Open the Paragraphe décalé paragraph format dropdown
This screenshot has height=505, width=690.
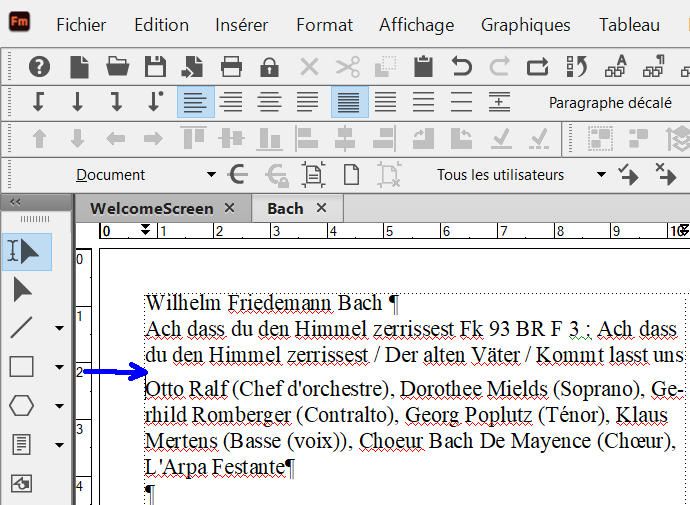pos(610,103)
